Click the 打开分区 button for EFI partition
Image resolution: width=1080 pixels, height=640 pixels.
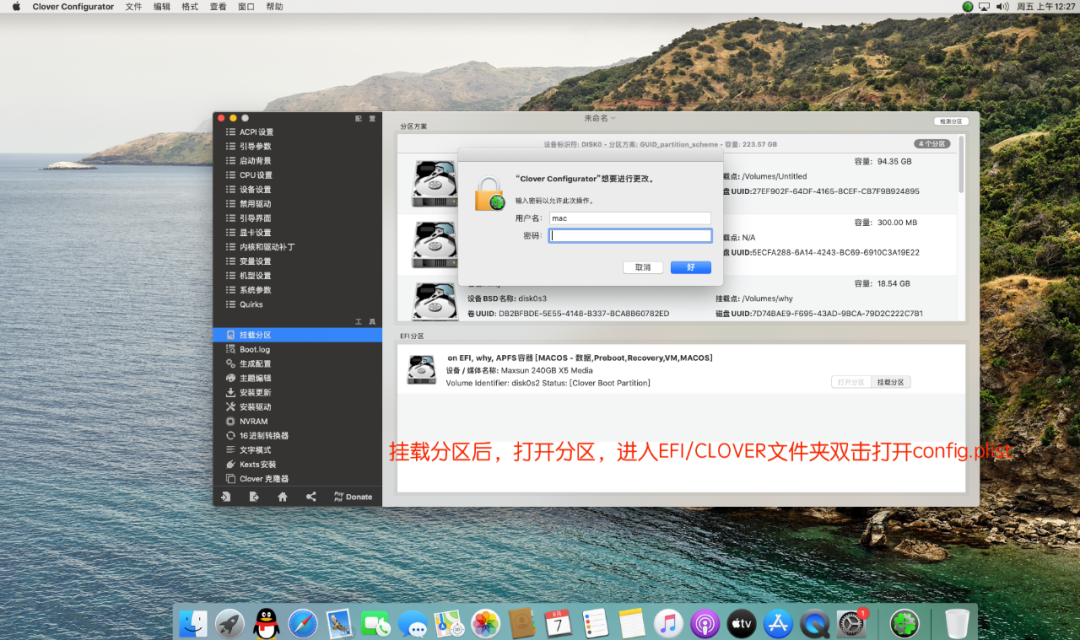[x=851, y=382]
